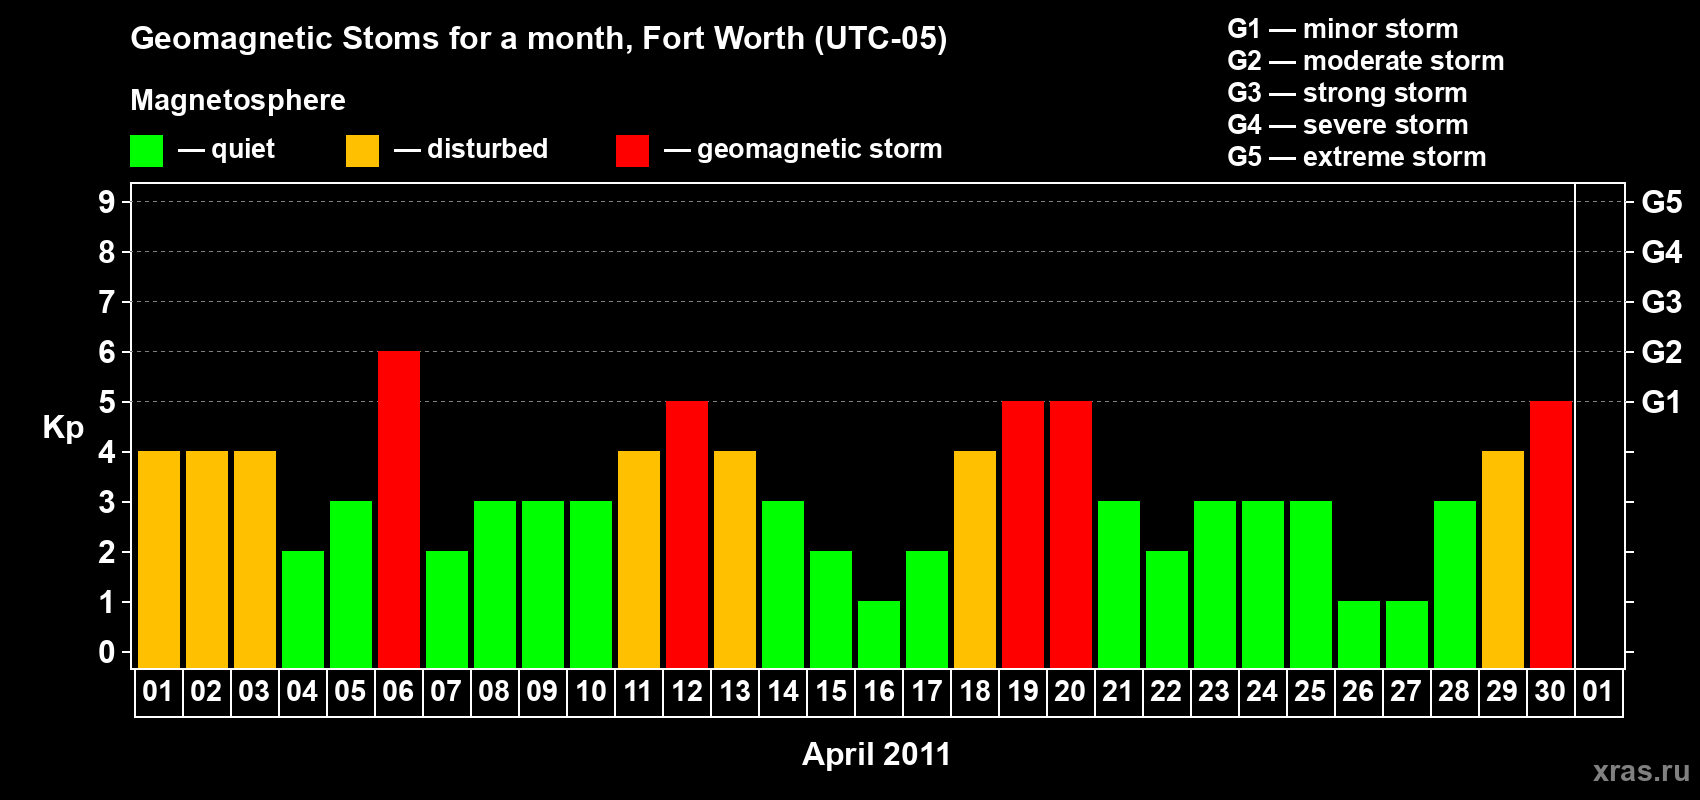Click the G5 label on the right axis
The width and height of the screenshot is (1700, 800).
pyautogui.click(x=1661, y=202)
